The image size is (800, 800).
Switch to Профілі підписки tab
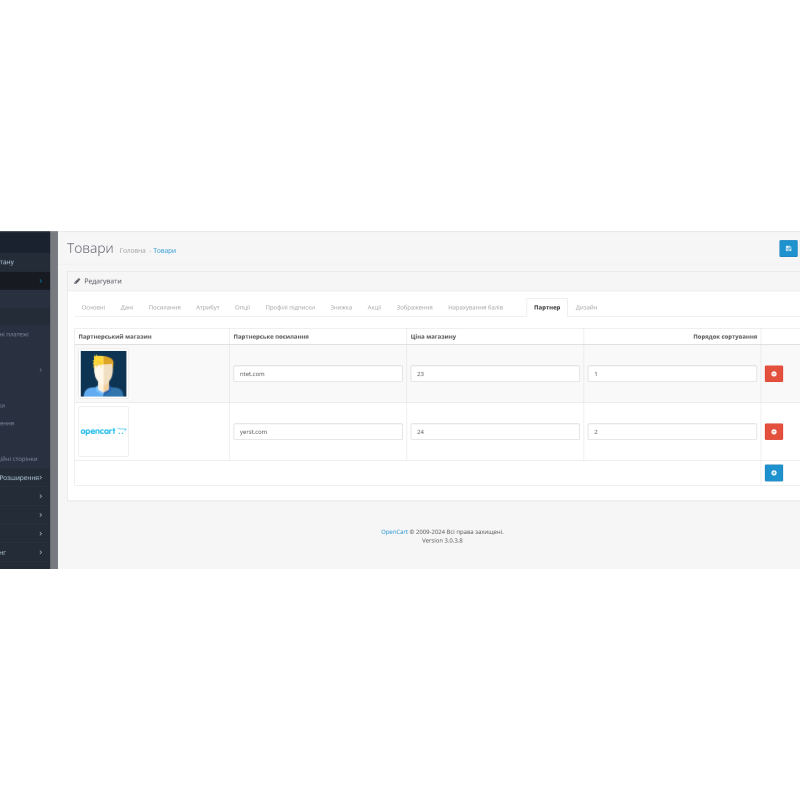(290, 307)
